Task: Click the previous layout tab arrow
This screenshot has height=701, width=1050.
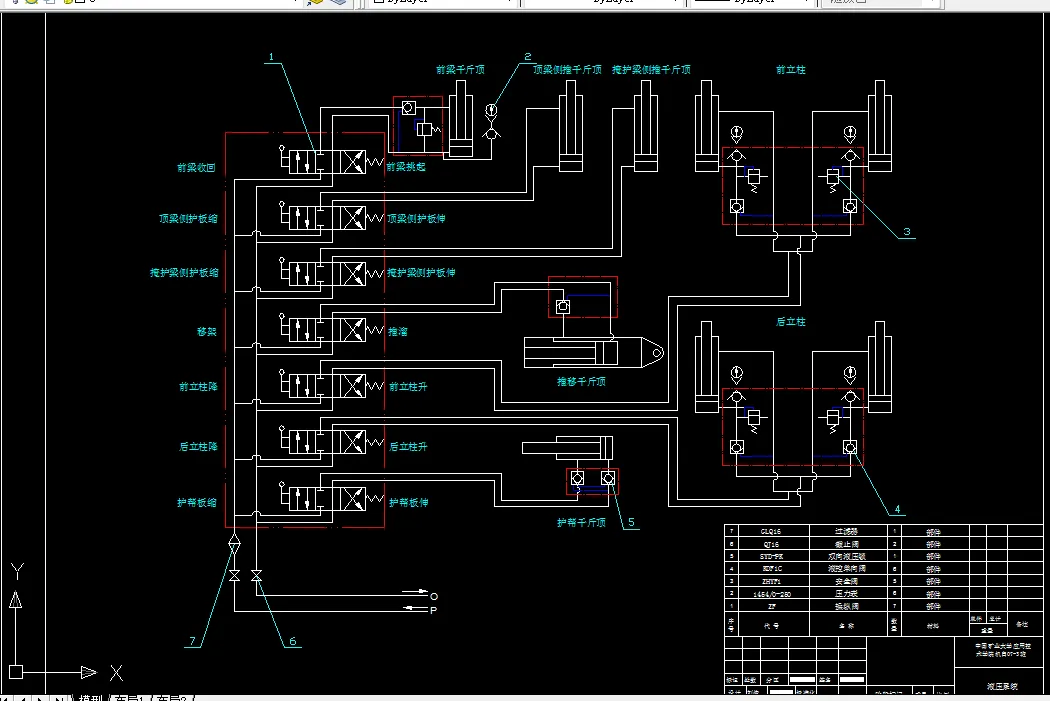Action: [x=23, y=698]
